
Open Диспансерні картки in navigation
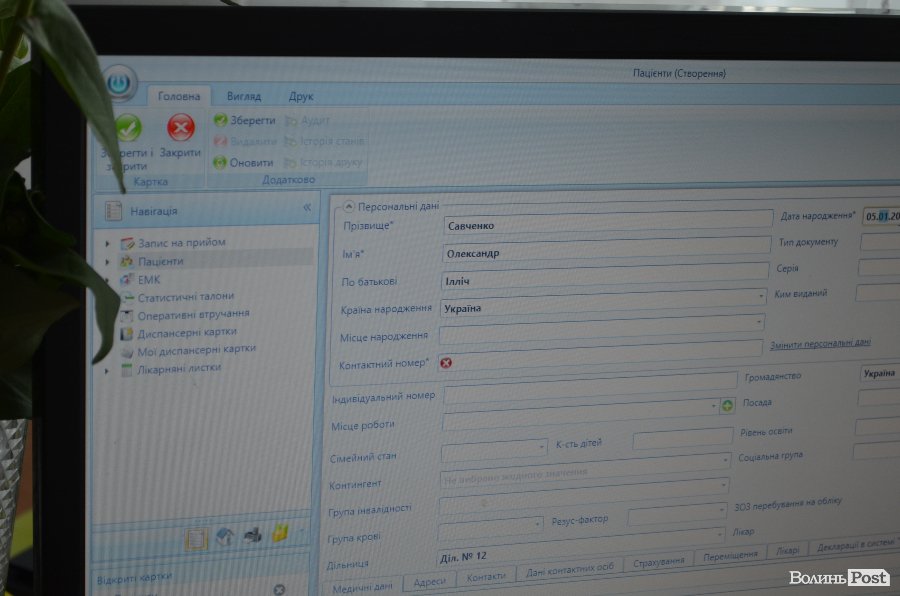click(186, 331)
